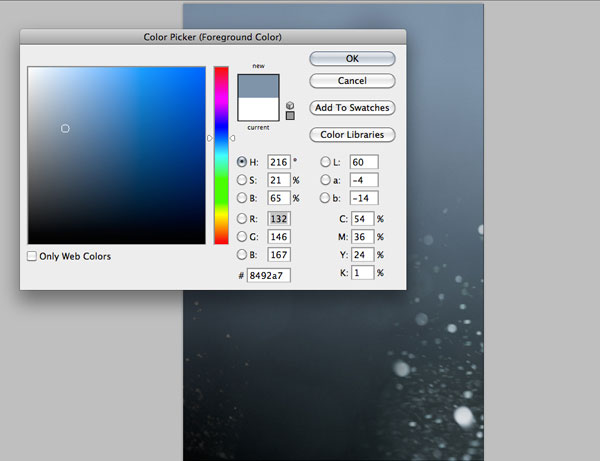Click the hue slider arrow handle

210,138
